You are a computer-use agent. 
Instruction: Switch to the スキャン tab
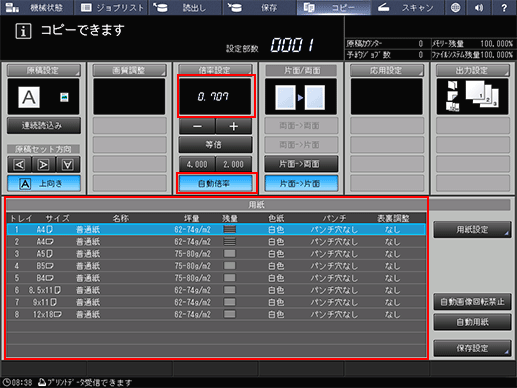point(407,7)
